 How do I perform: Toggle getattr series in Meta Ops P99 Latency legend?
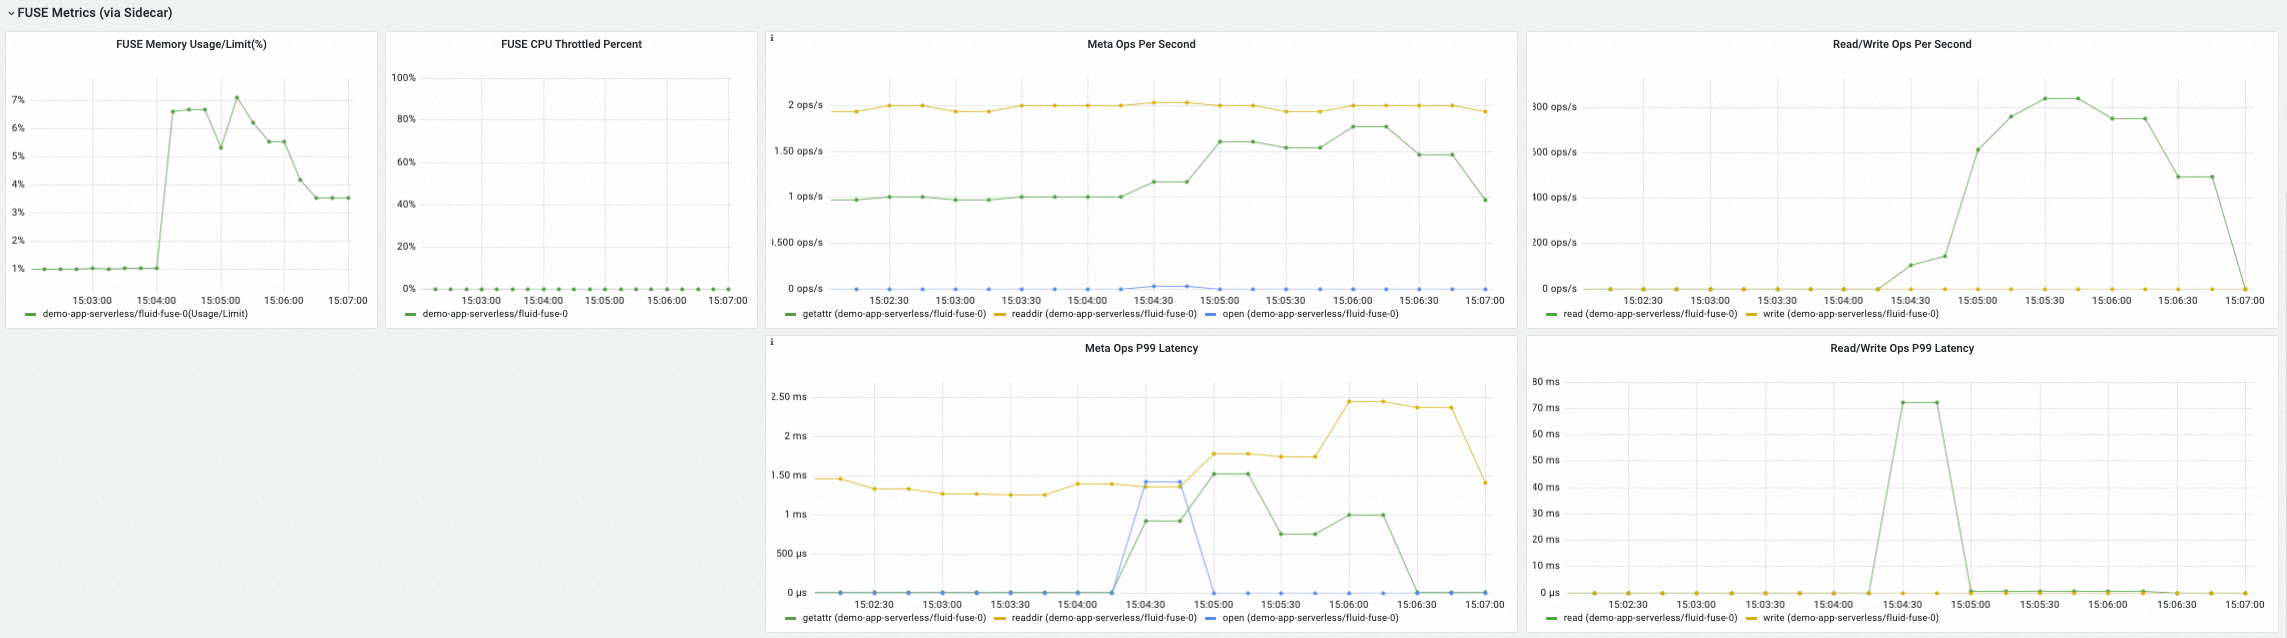click(894, 618)
